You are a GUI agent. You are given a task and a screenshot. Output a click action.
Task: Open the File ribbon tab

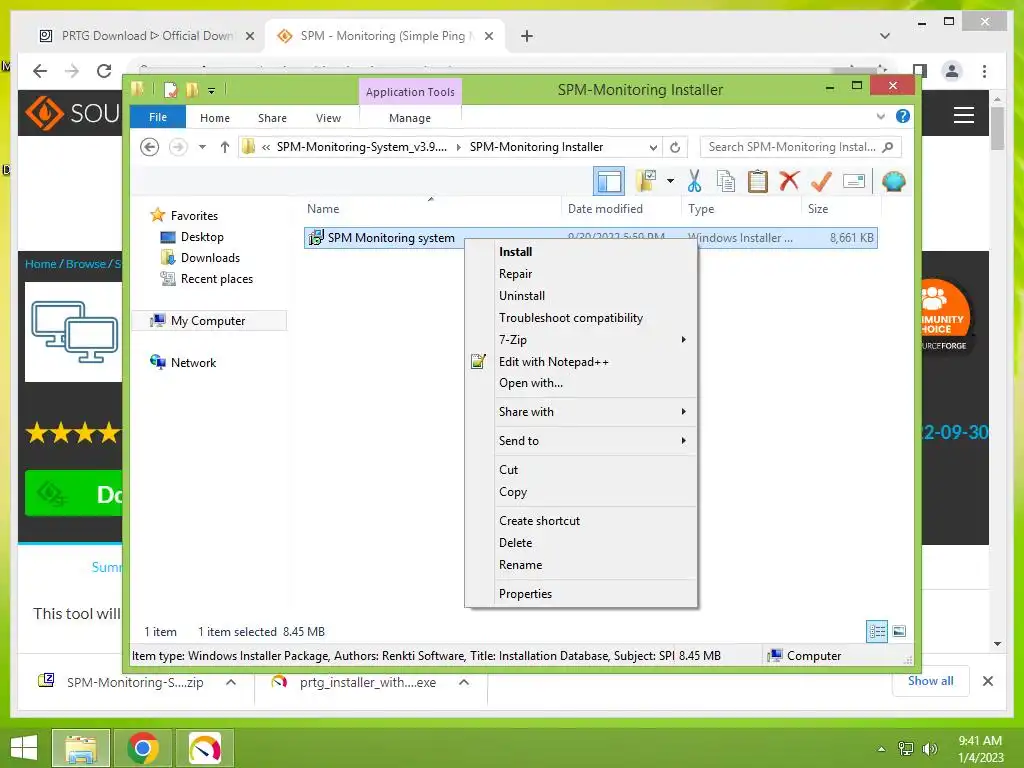158,117
